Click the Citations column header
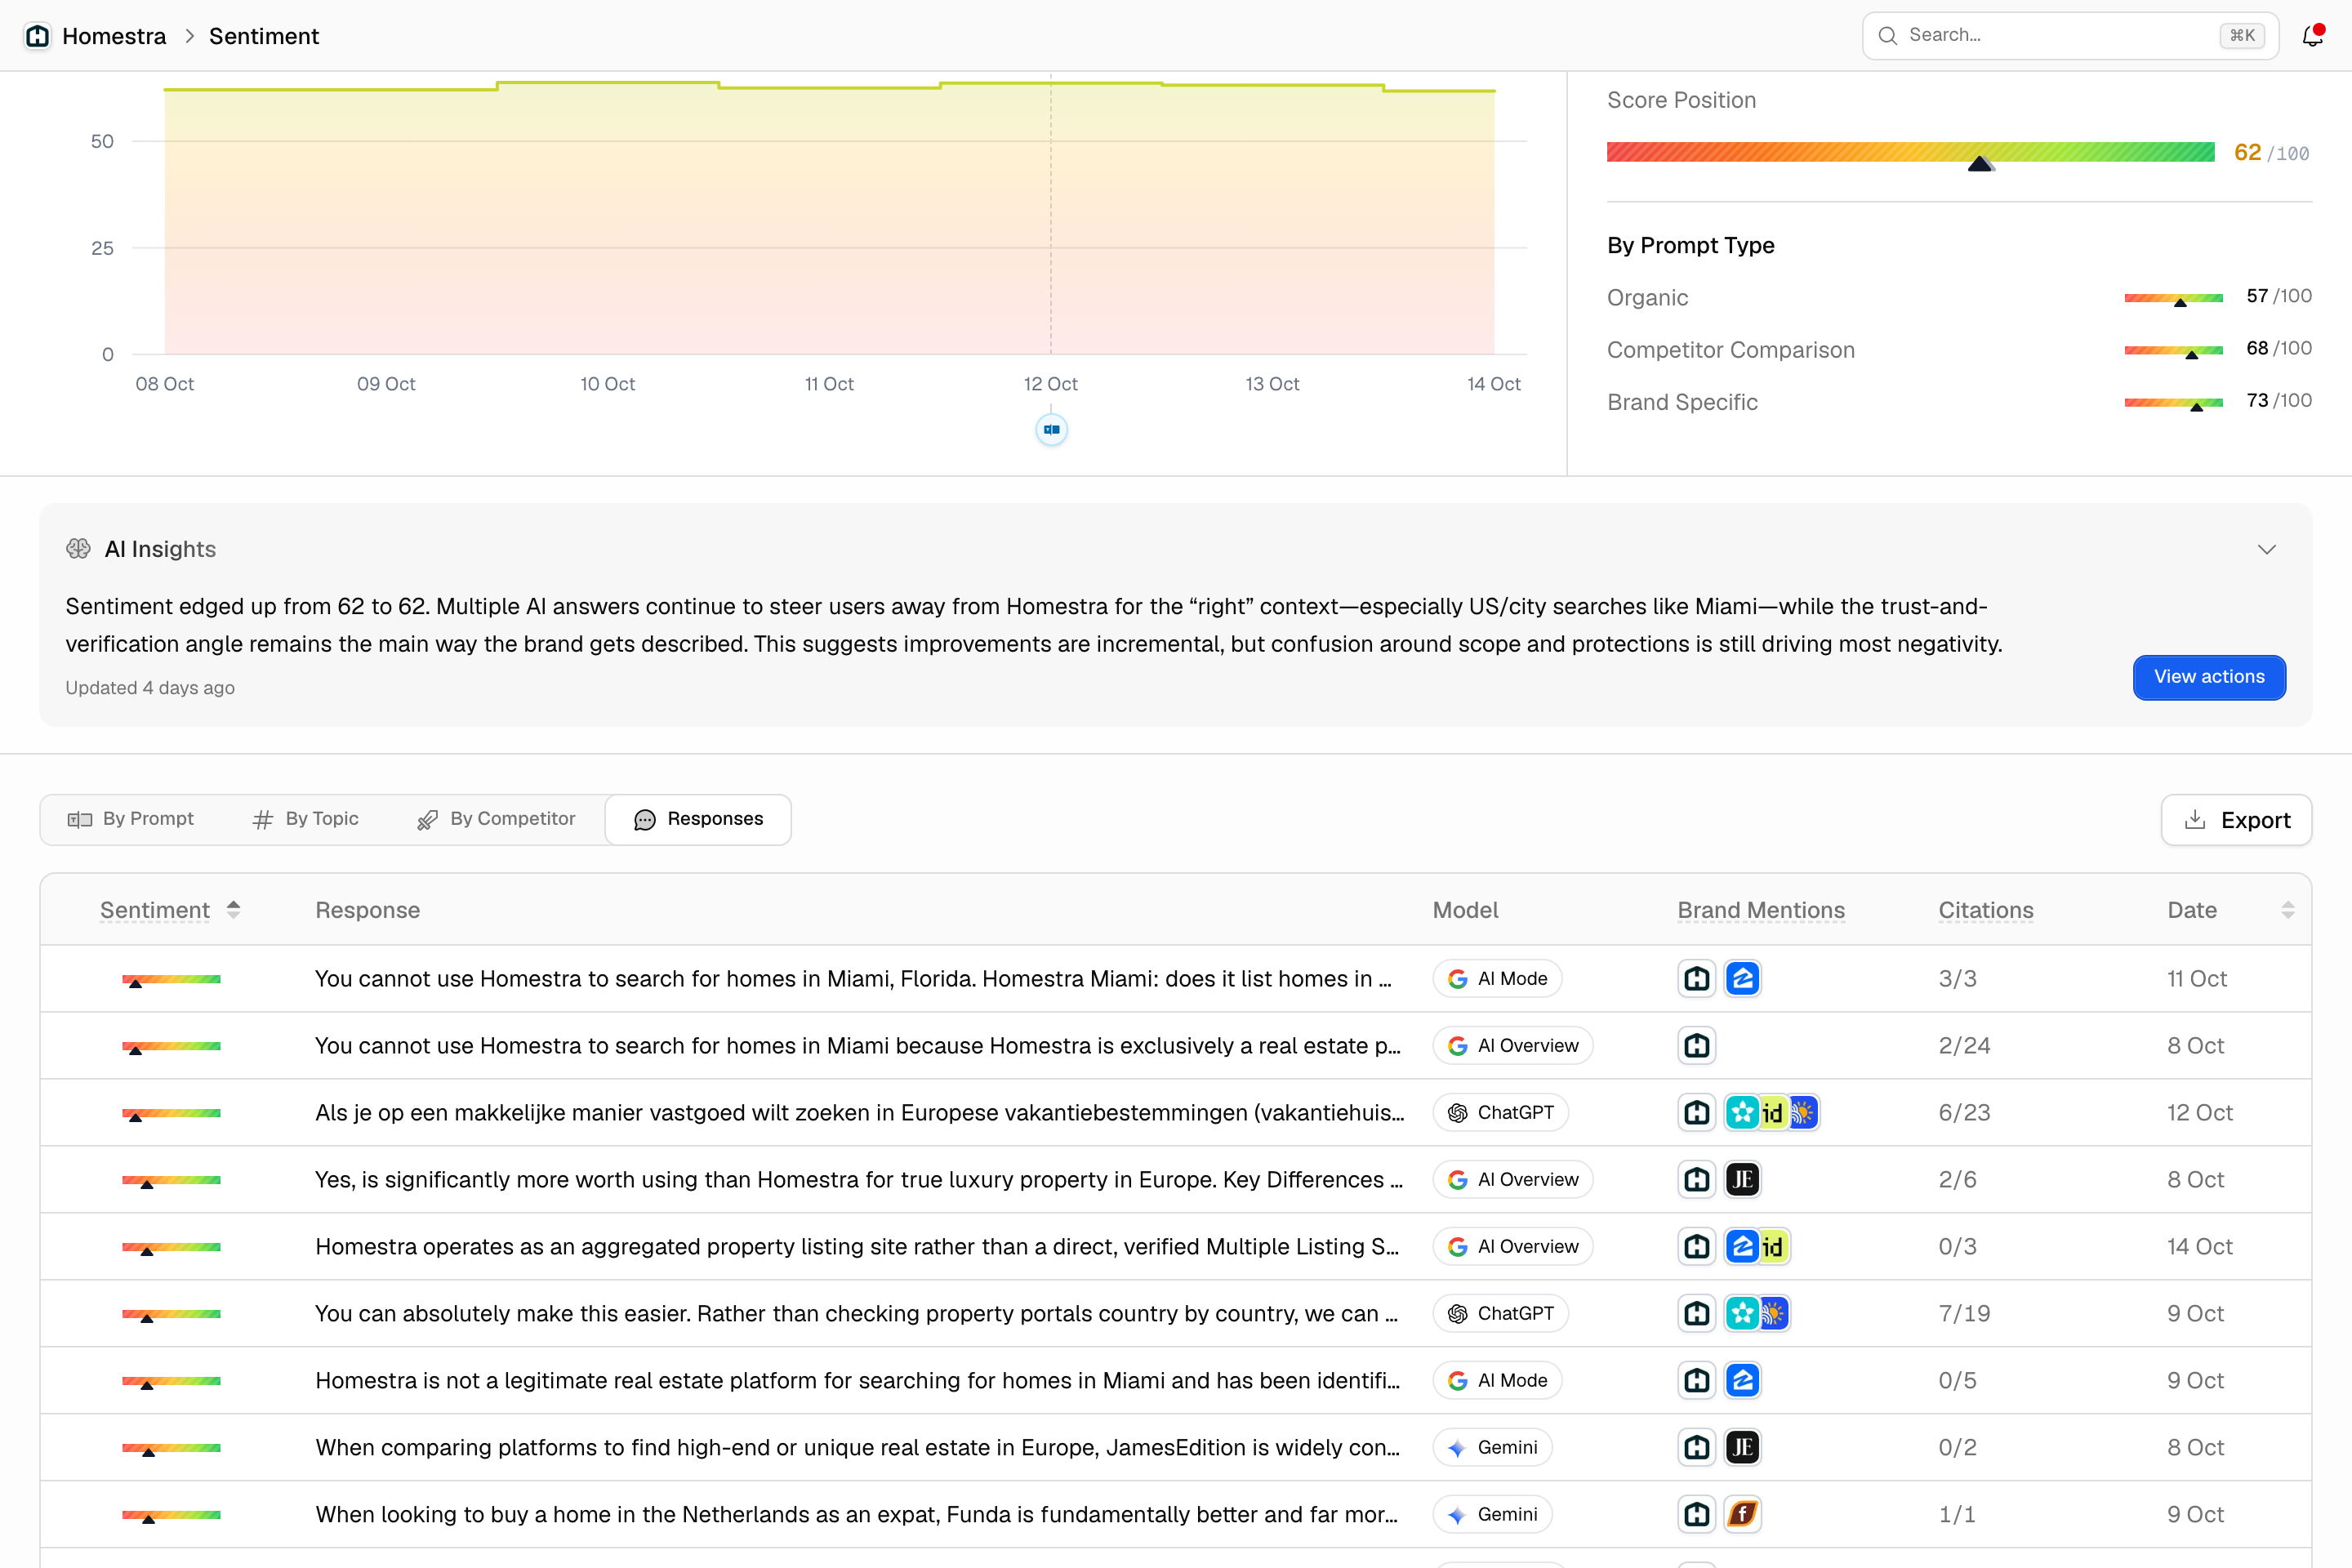Screen dimensions: 2352x1568 pyautogui.click(x=1986, y=910)
